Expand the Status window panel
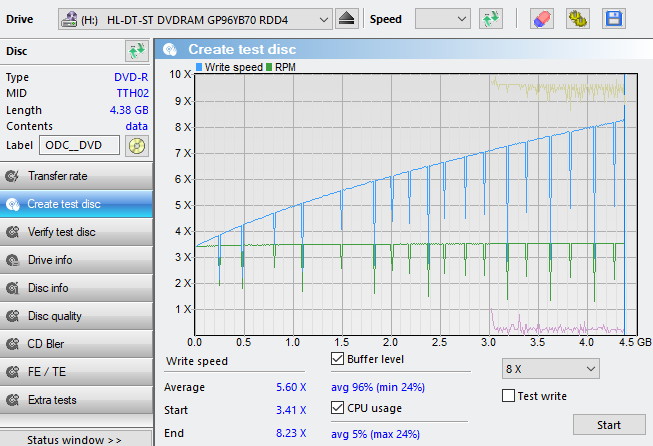This screenshot has width=653, height=446. pos(76,439)
